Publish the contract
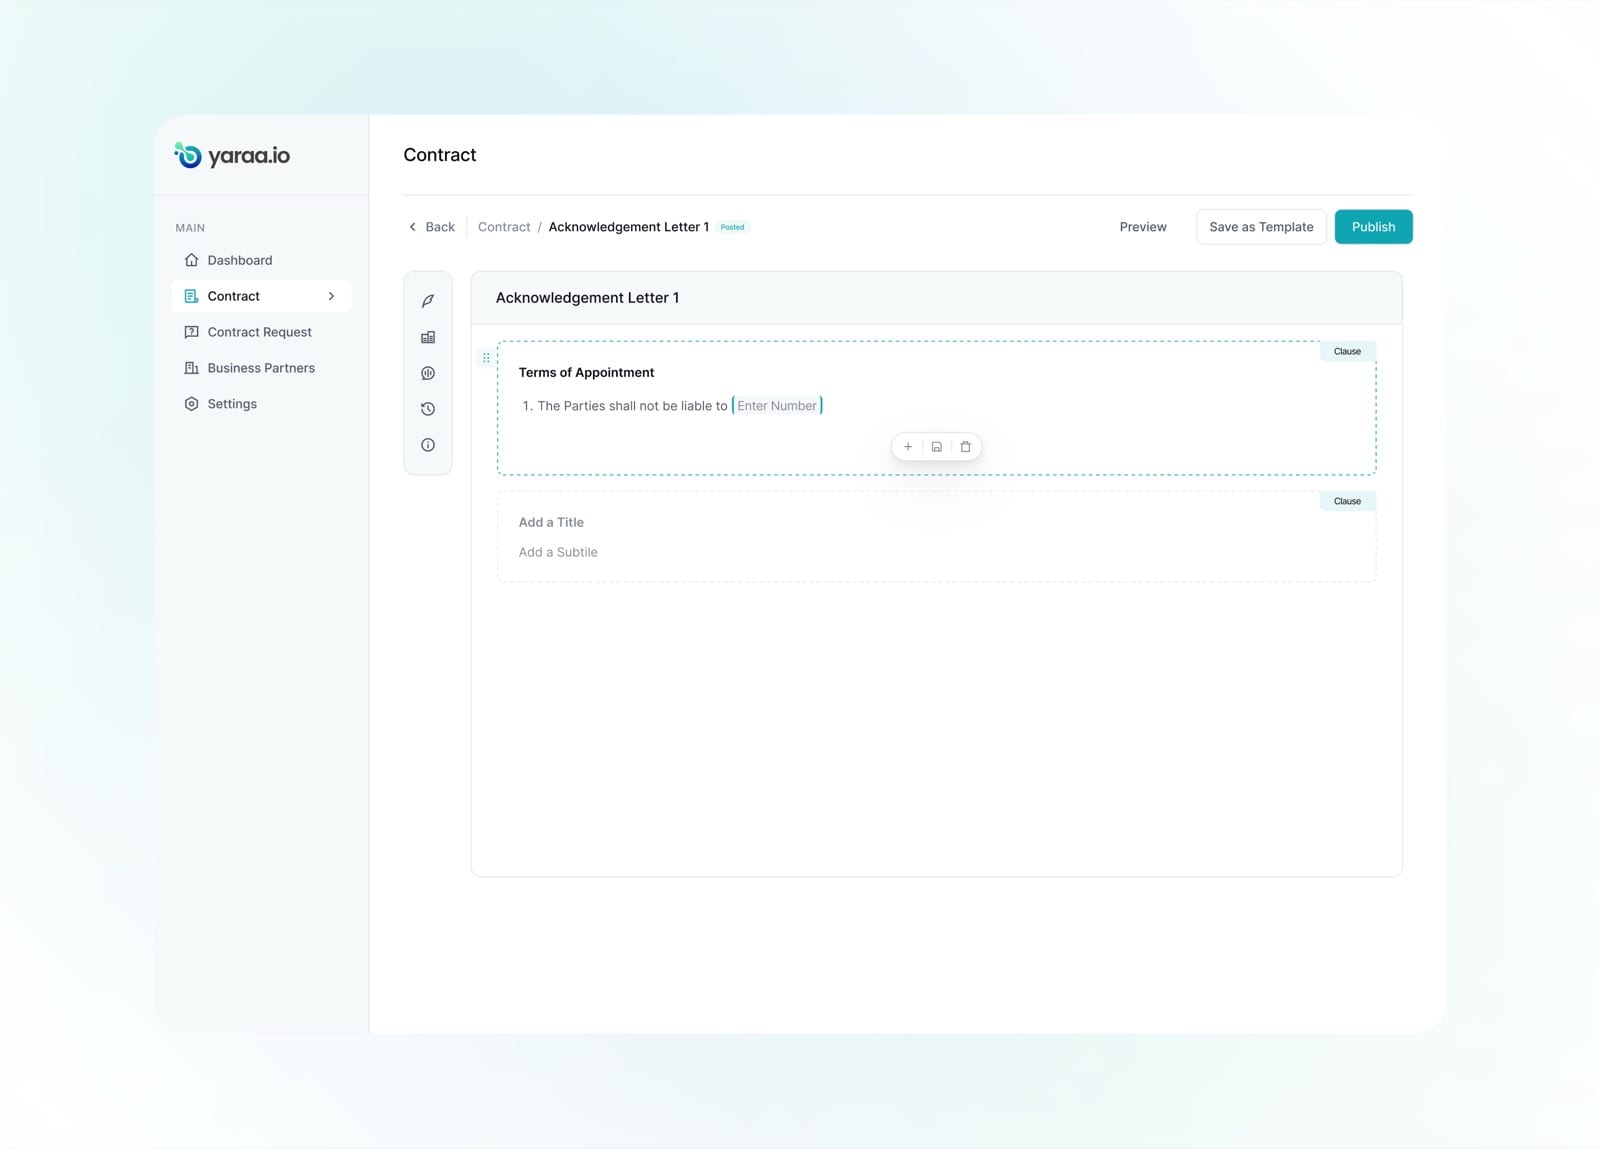Image resolution: width=1600 pixels, height=1149 pixels. point(1373,227)
